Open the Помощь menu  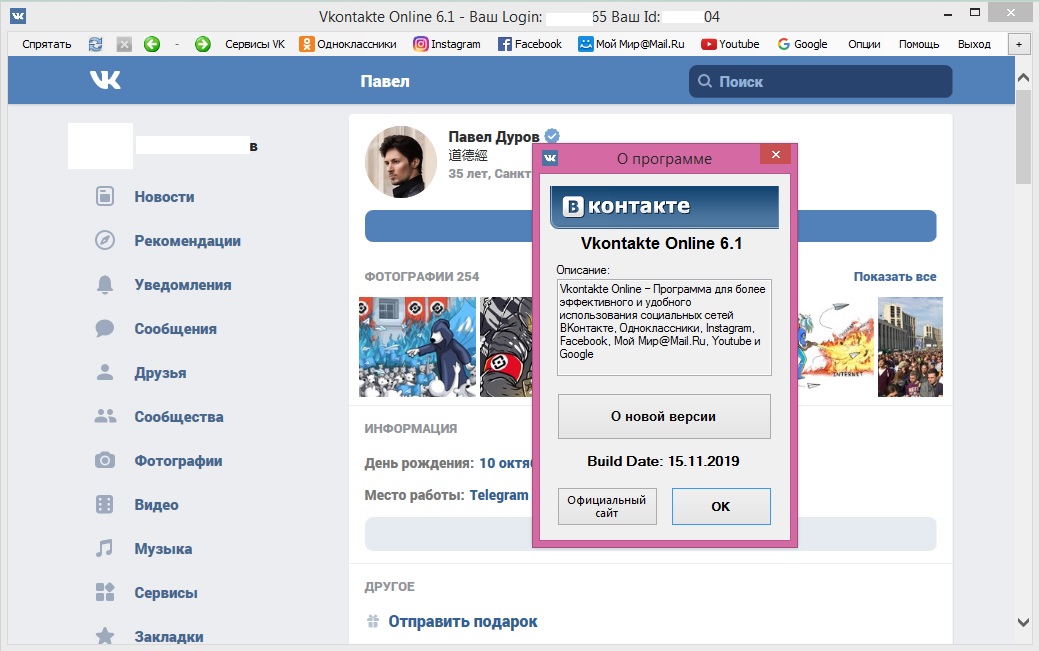point(919,44)
